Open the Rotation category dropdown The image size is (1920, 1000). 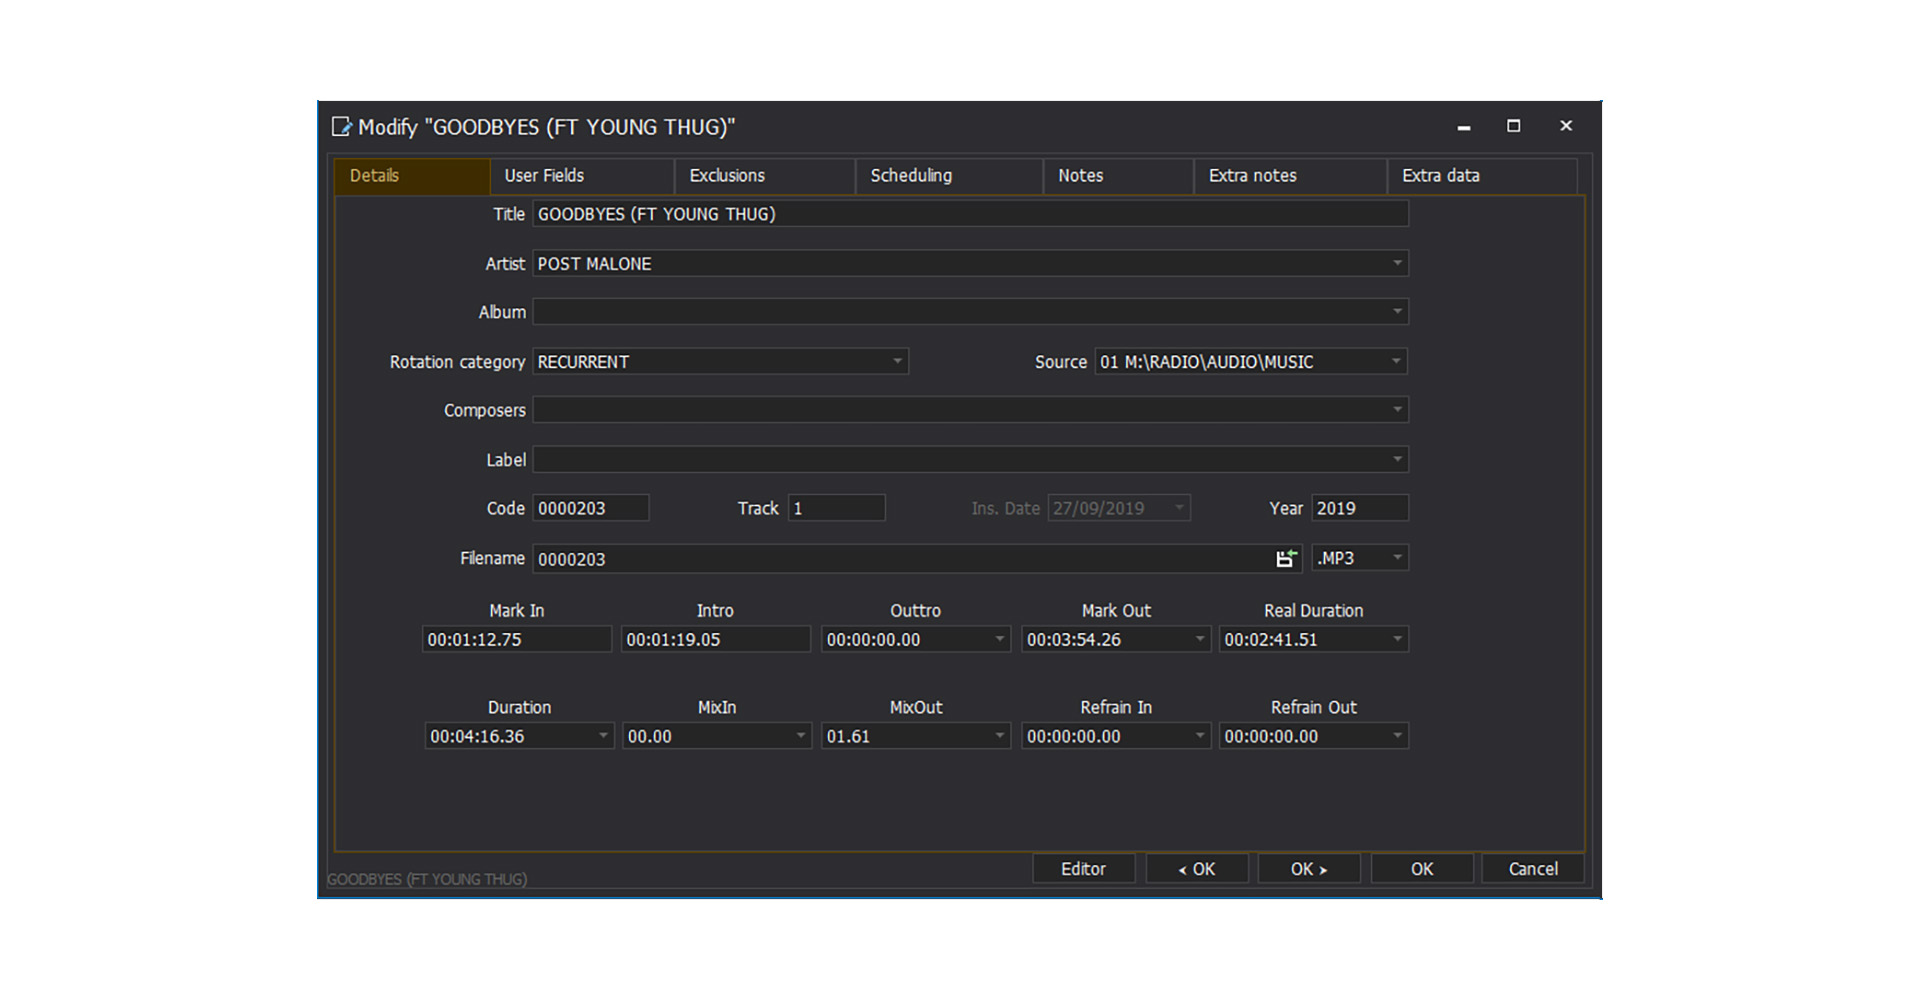point(897,361)
